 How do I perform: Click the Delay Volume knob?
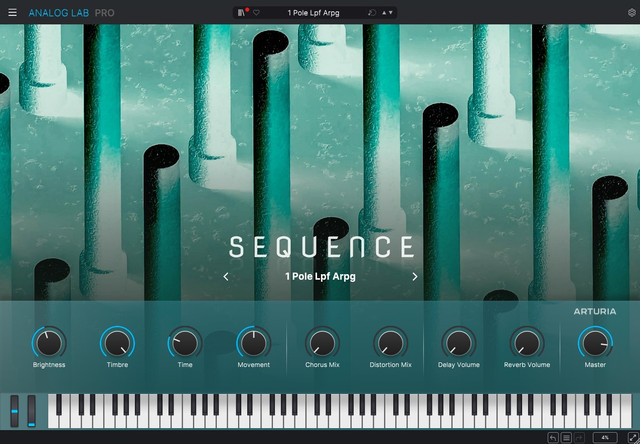pos(459,343)
